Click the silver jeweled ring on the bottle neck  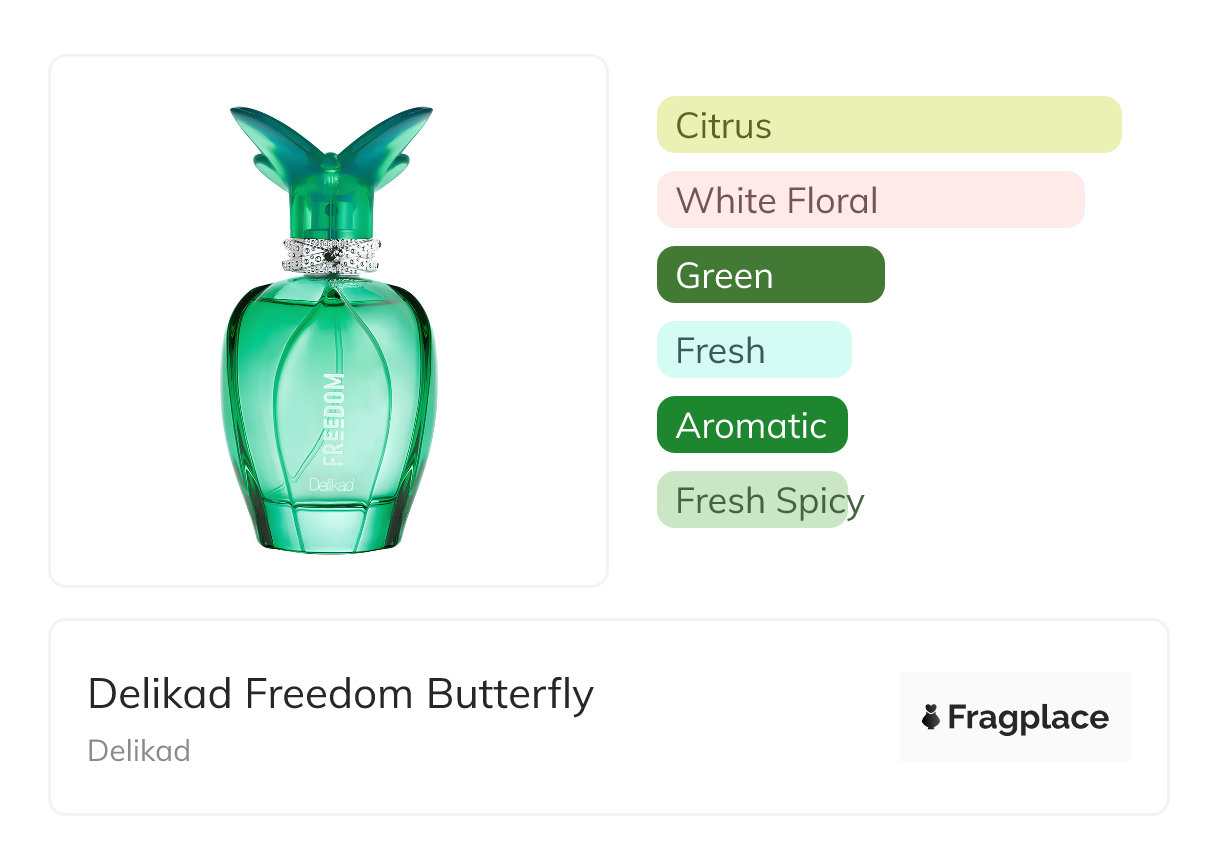329,256
